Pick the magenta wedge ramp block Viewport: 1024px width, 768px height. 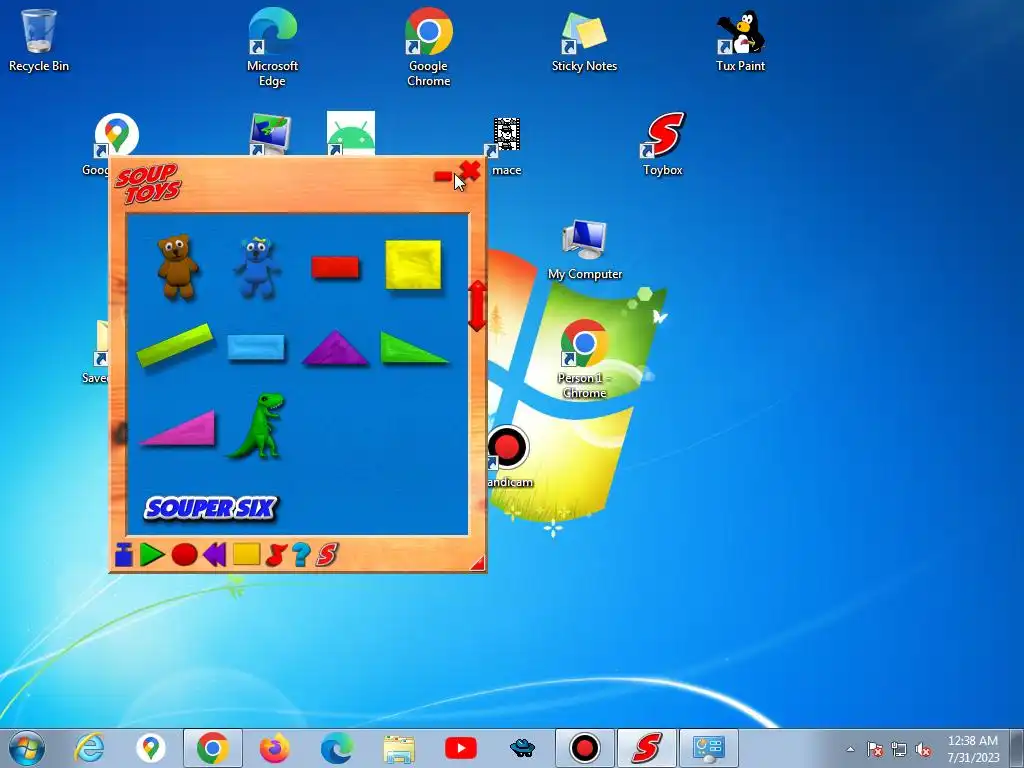(178, 428)
